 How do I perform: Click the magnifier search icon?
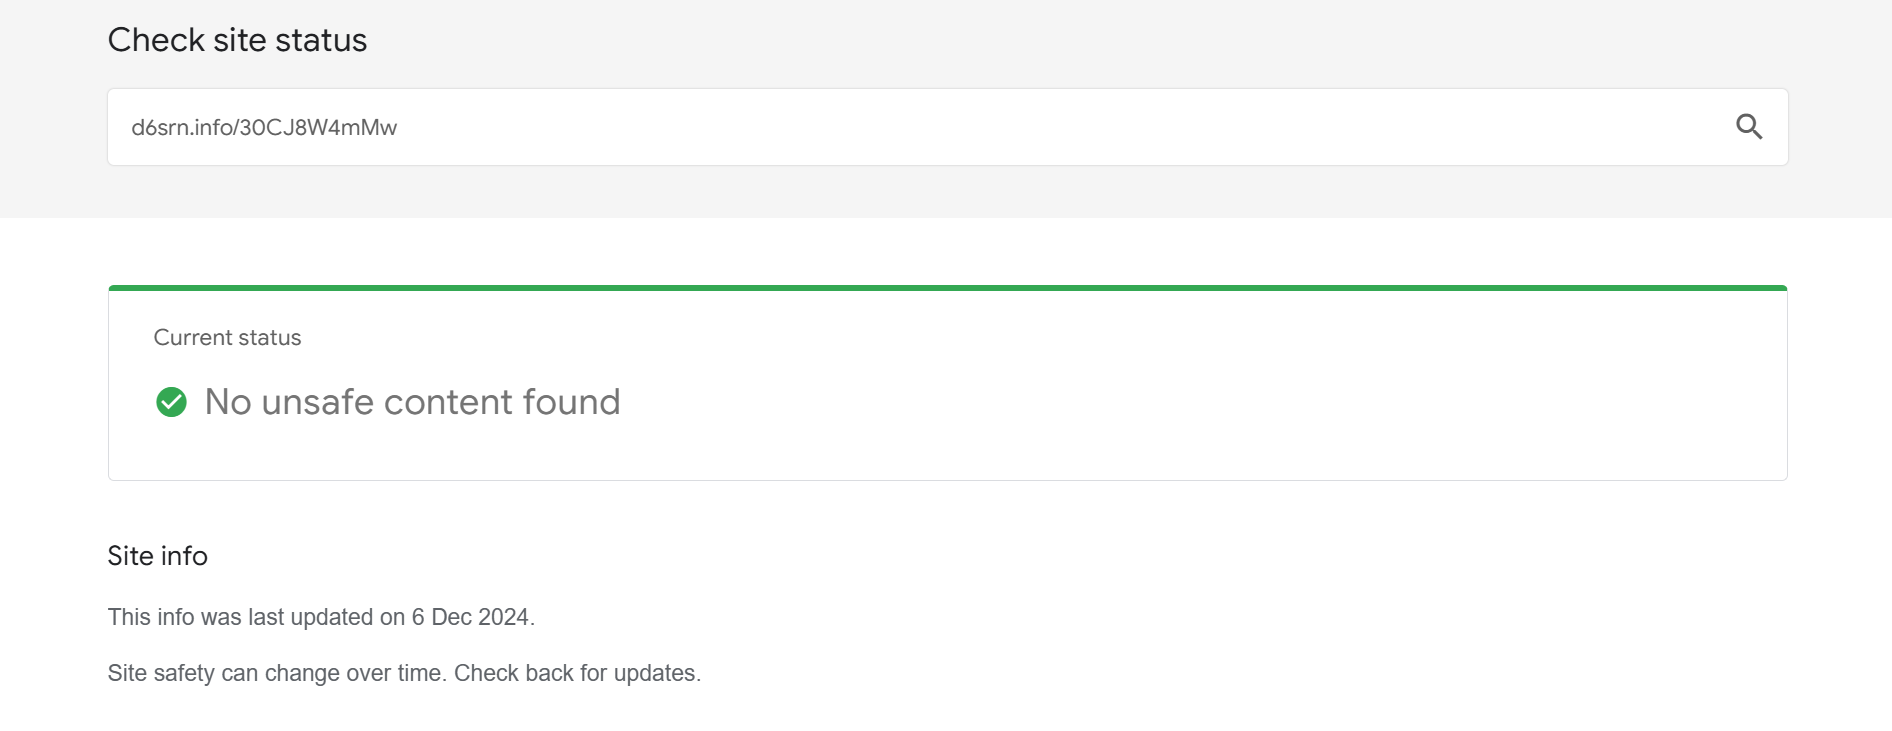1748,127
